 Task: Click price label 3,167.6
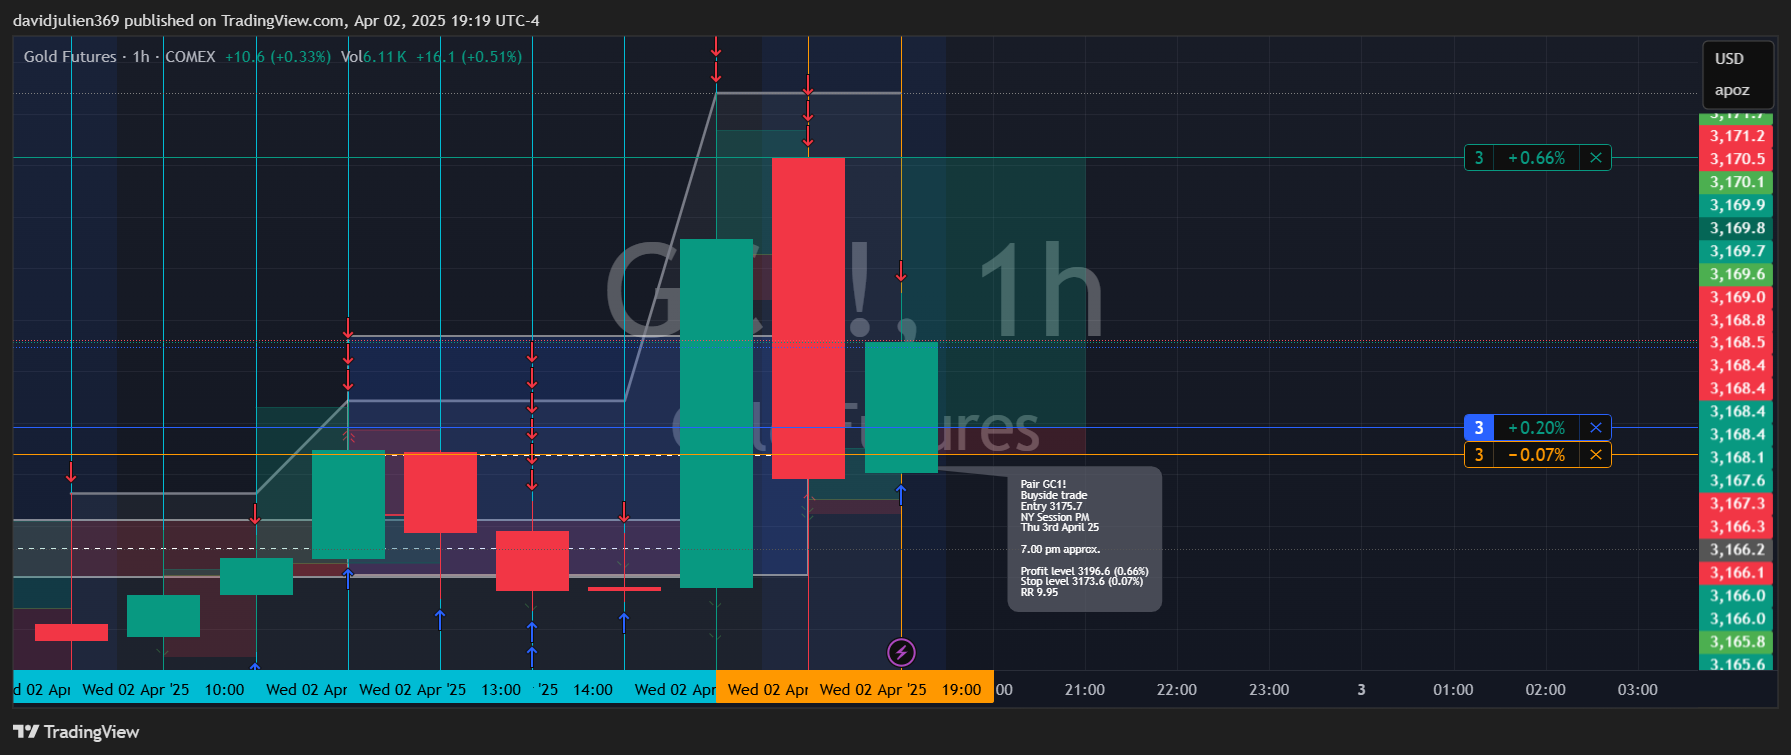pyautogui.click(x=1737, y=480)
